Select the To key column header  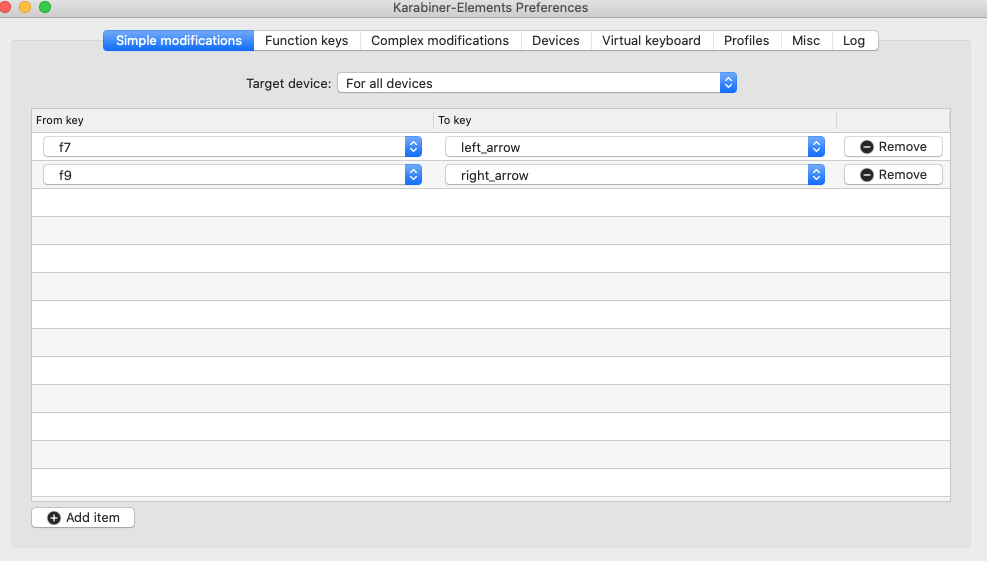coord(635,120)
